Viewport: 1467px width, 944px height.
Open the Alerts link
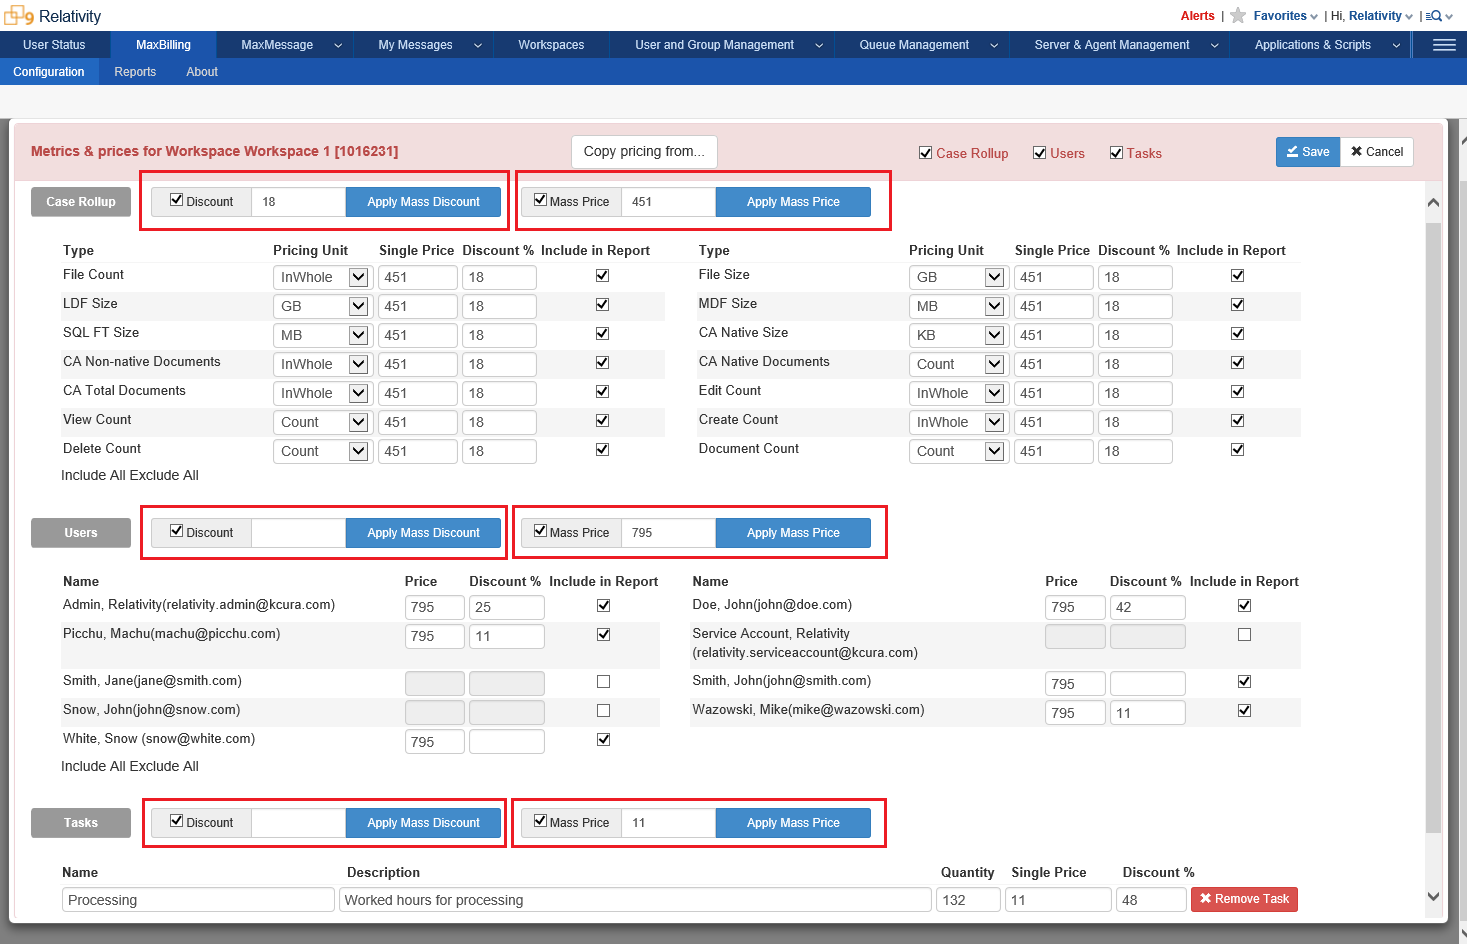point(1197,16)
